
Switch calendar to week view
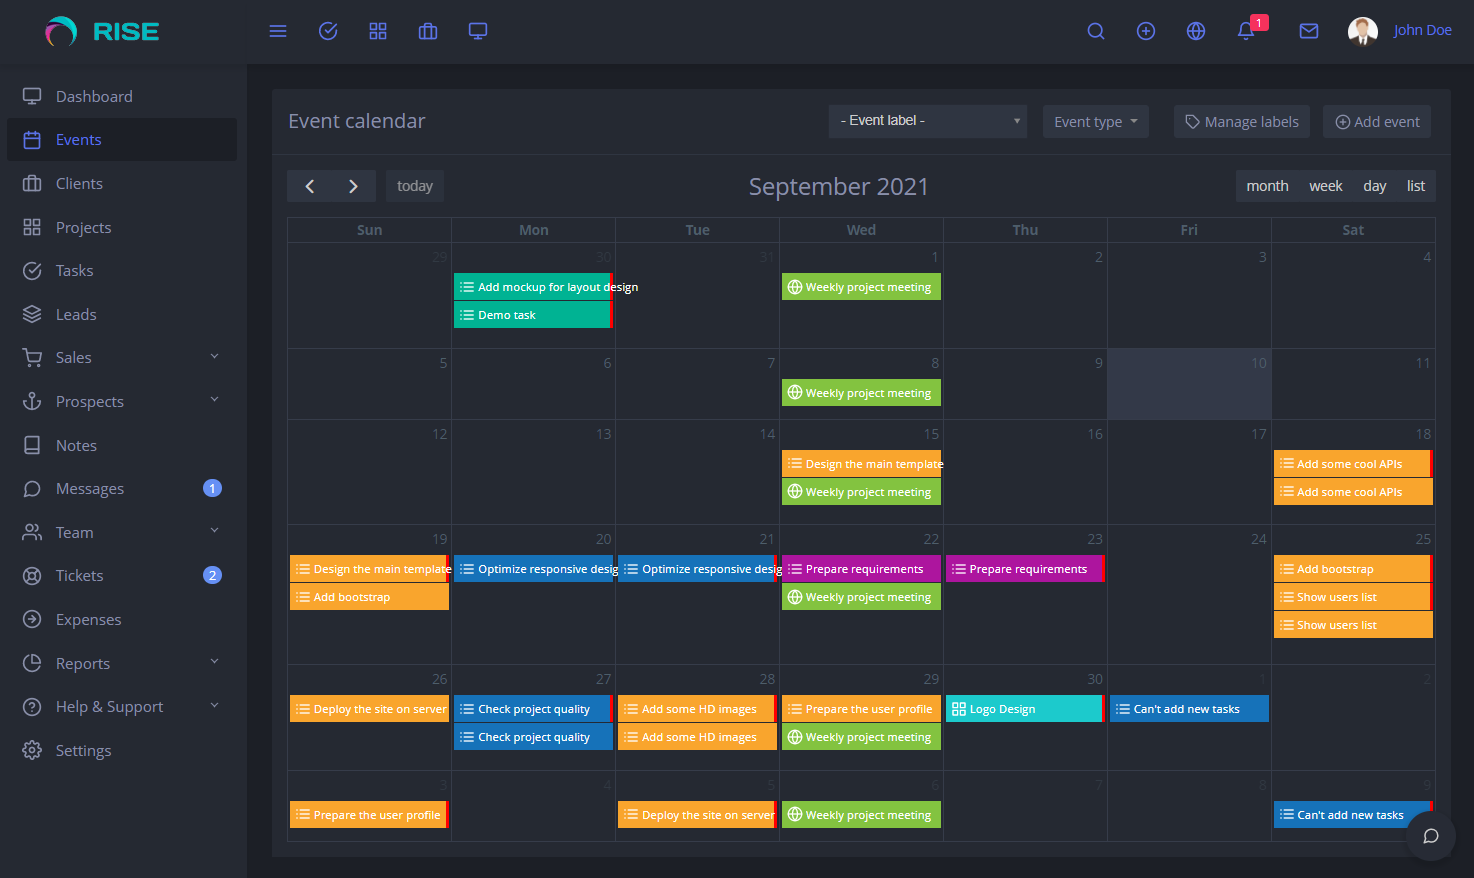[1325, 185]
